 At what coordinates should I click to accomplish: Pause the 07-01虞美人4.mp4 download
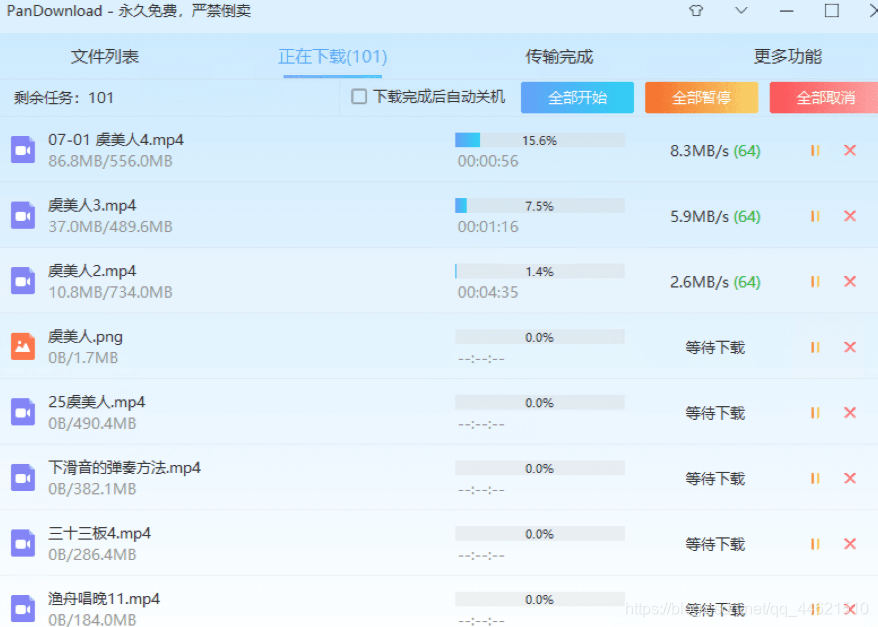815,150
